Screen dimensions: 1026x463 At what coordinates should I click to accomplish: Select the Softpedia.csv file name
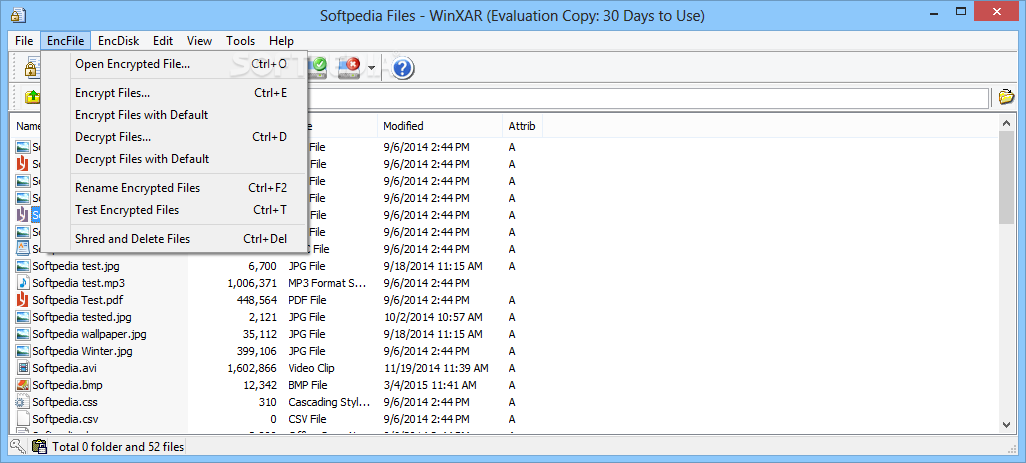65,419
